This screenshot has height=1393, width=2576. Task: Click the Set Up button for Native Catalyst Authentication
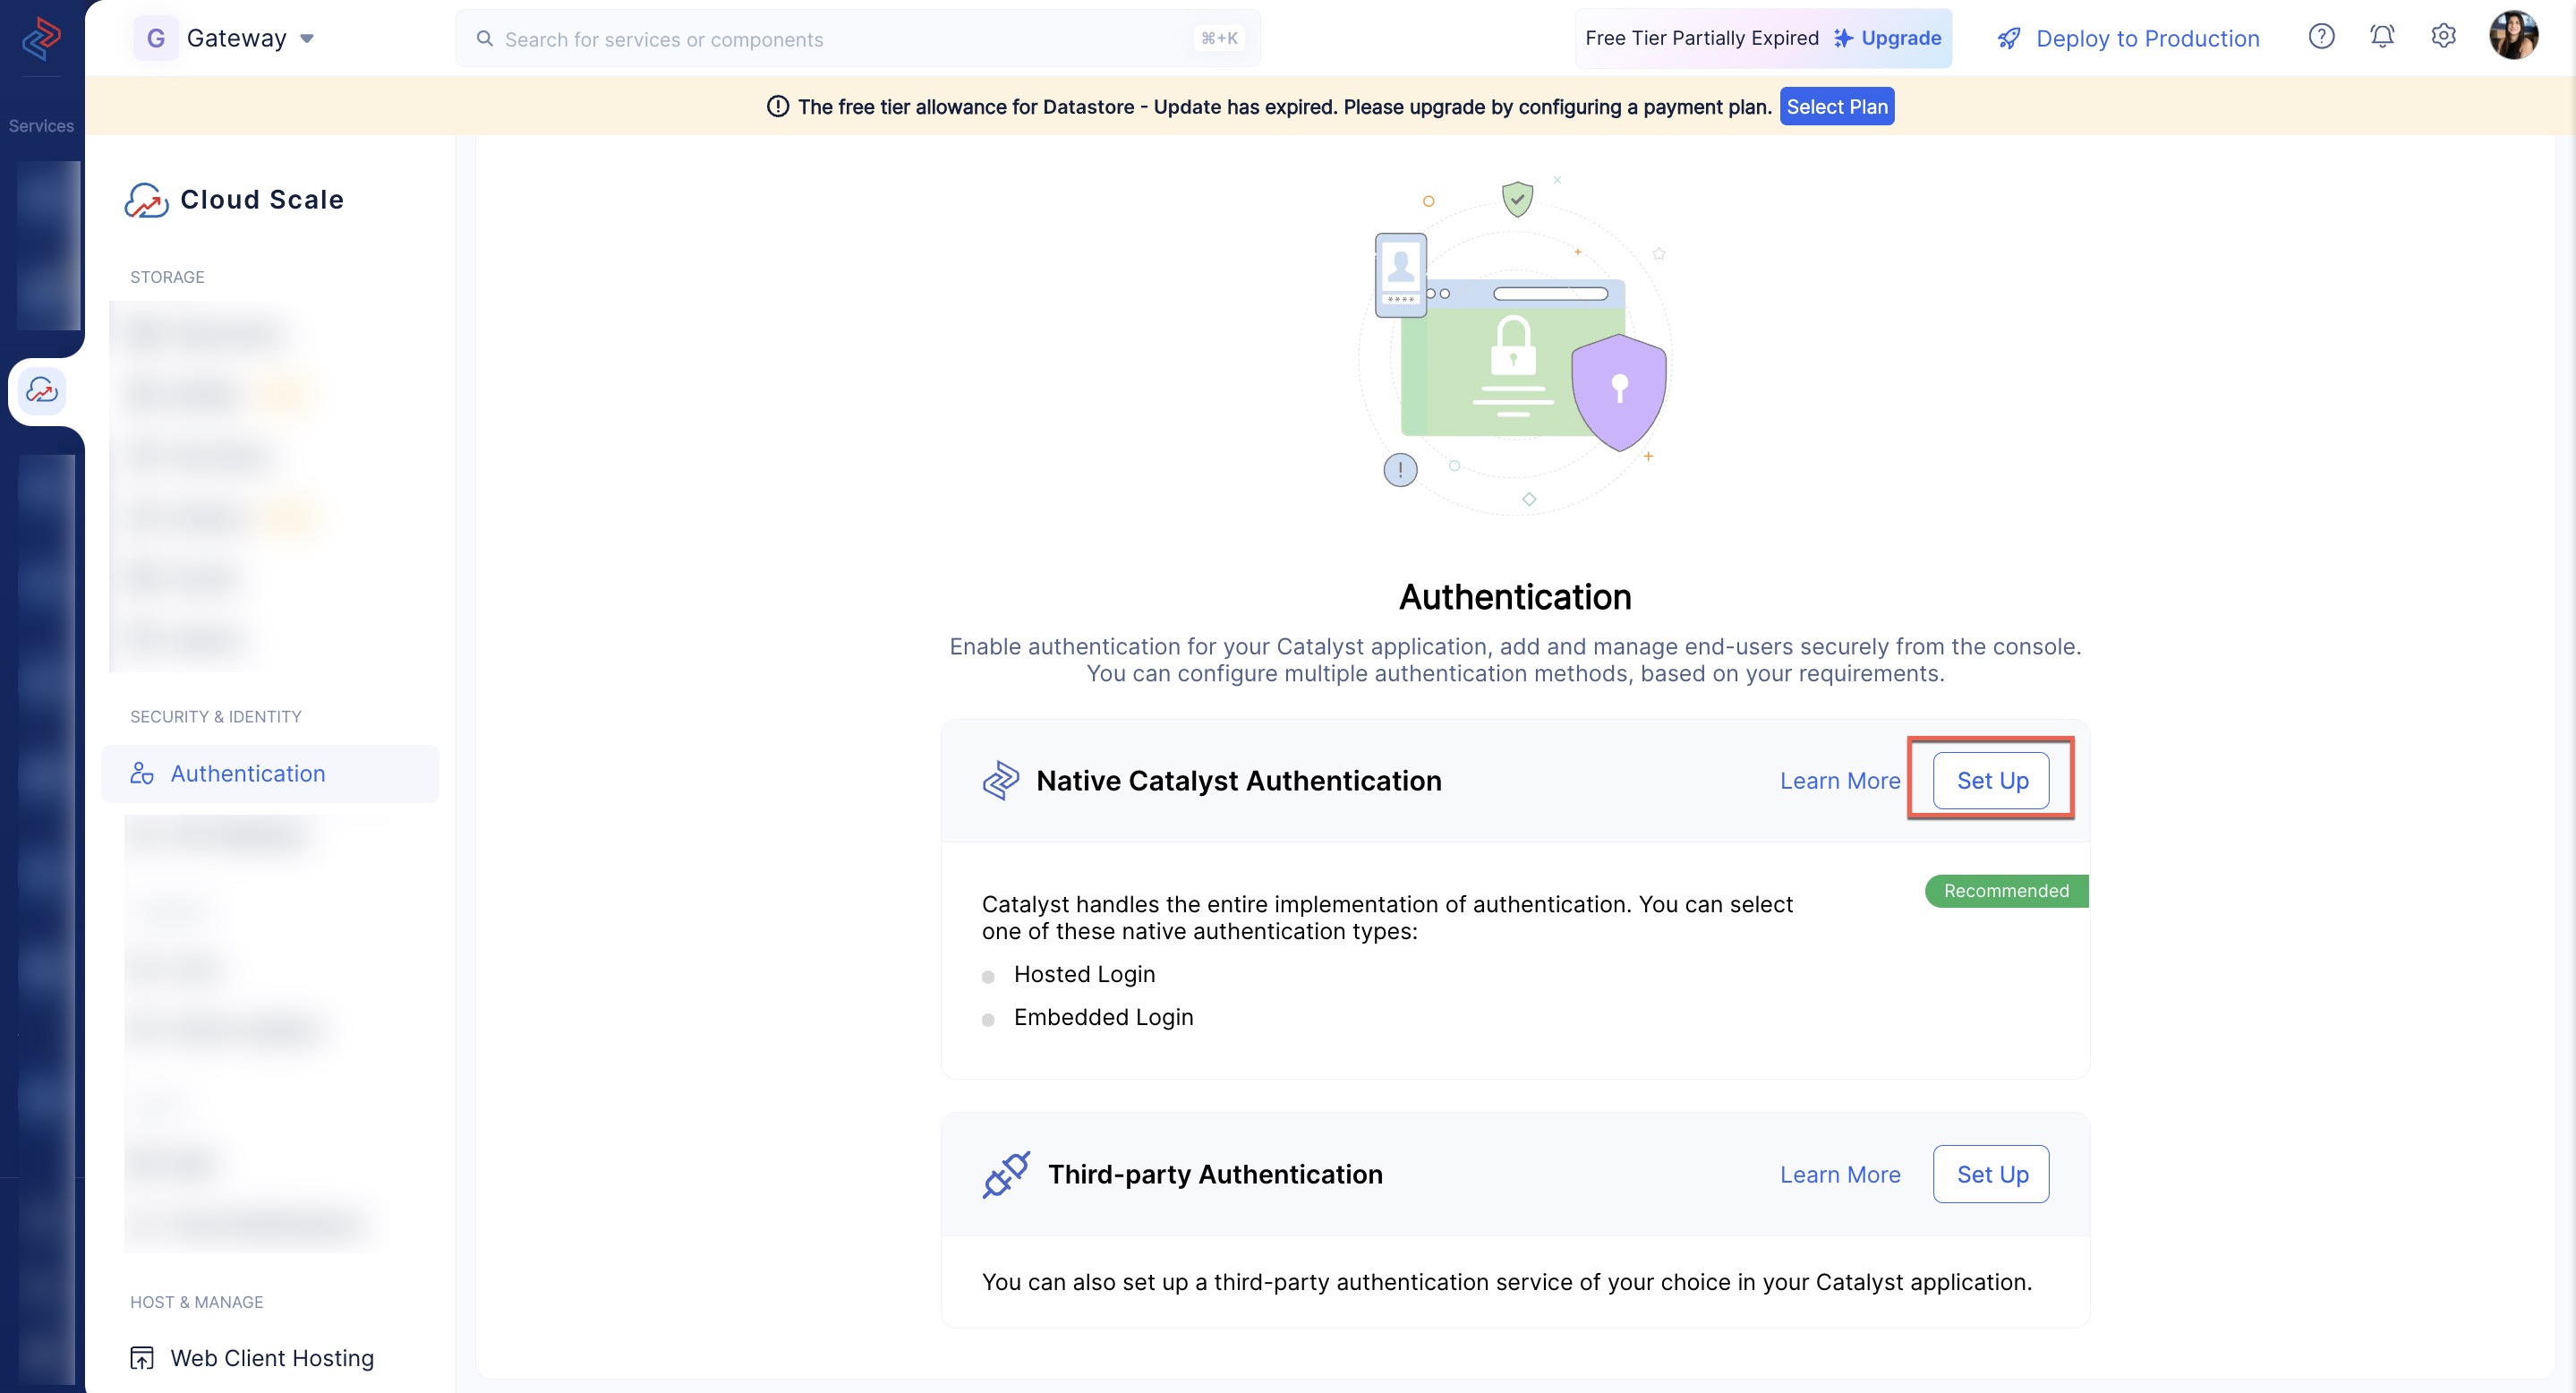pos(1992,779)
